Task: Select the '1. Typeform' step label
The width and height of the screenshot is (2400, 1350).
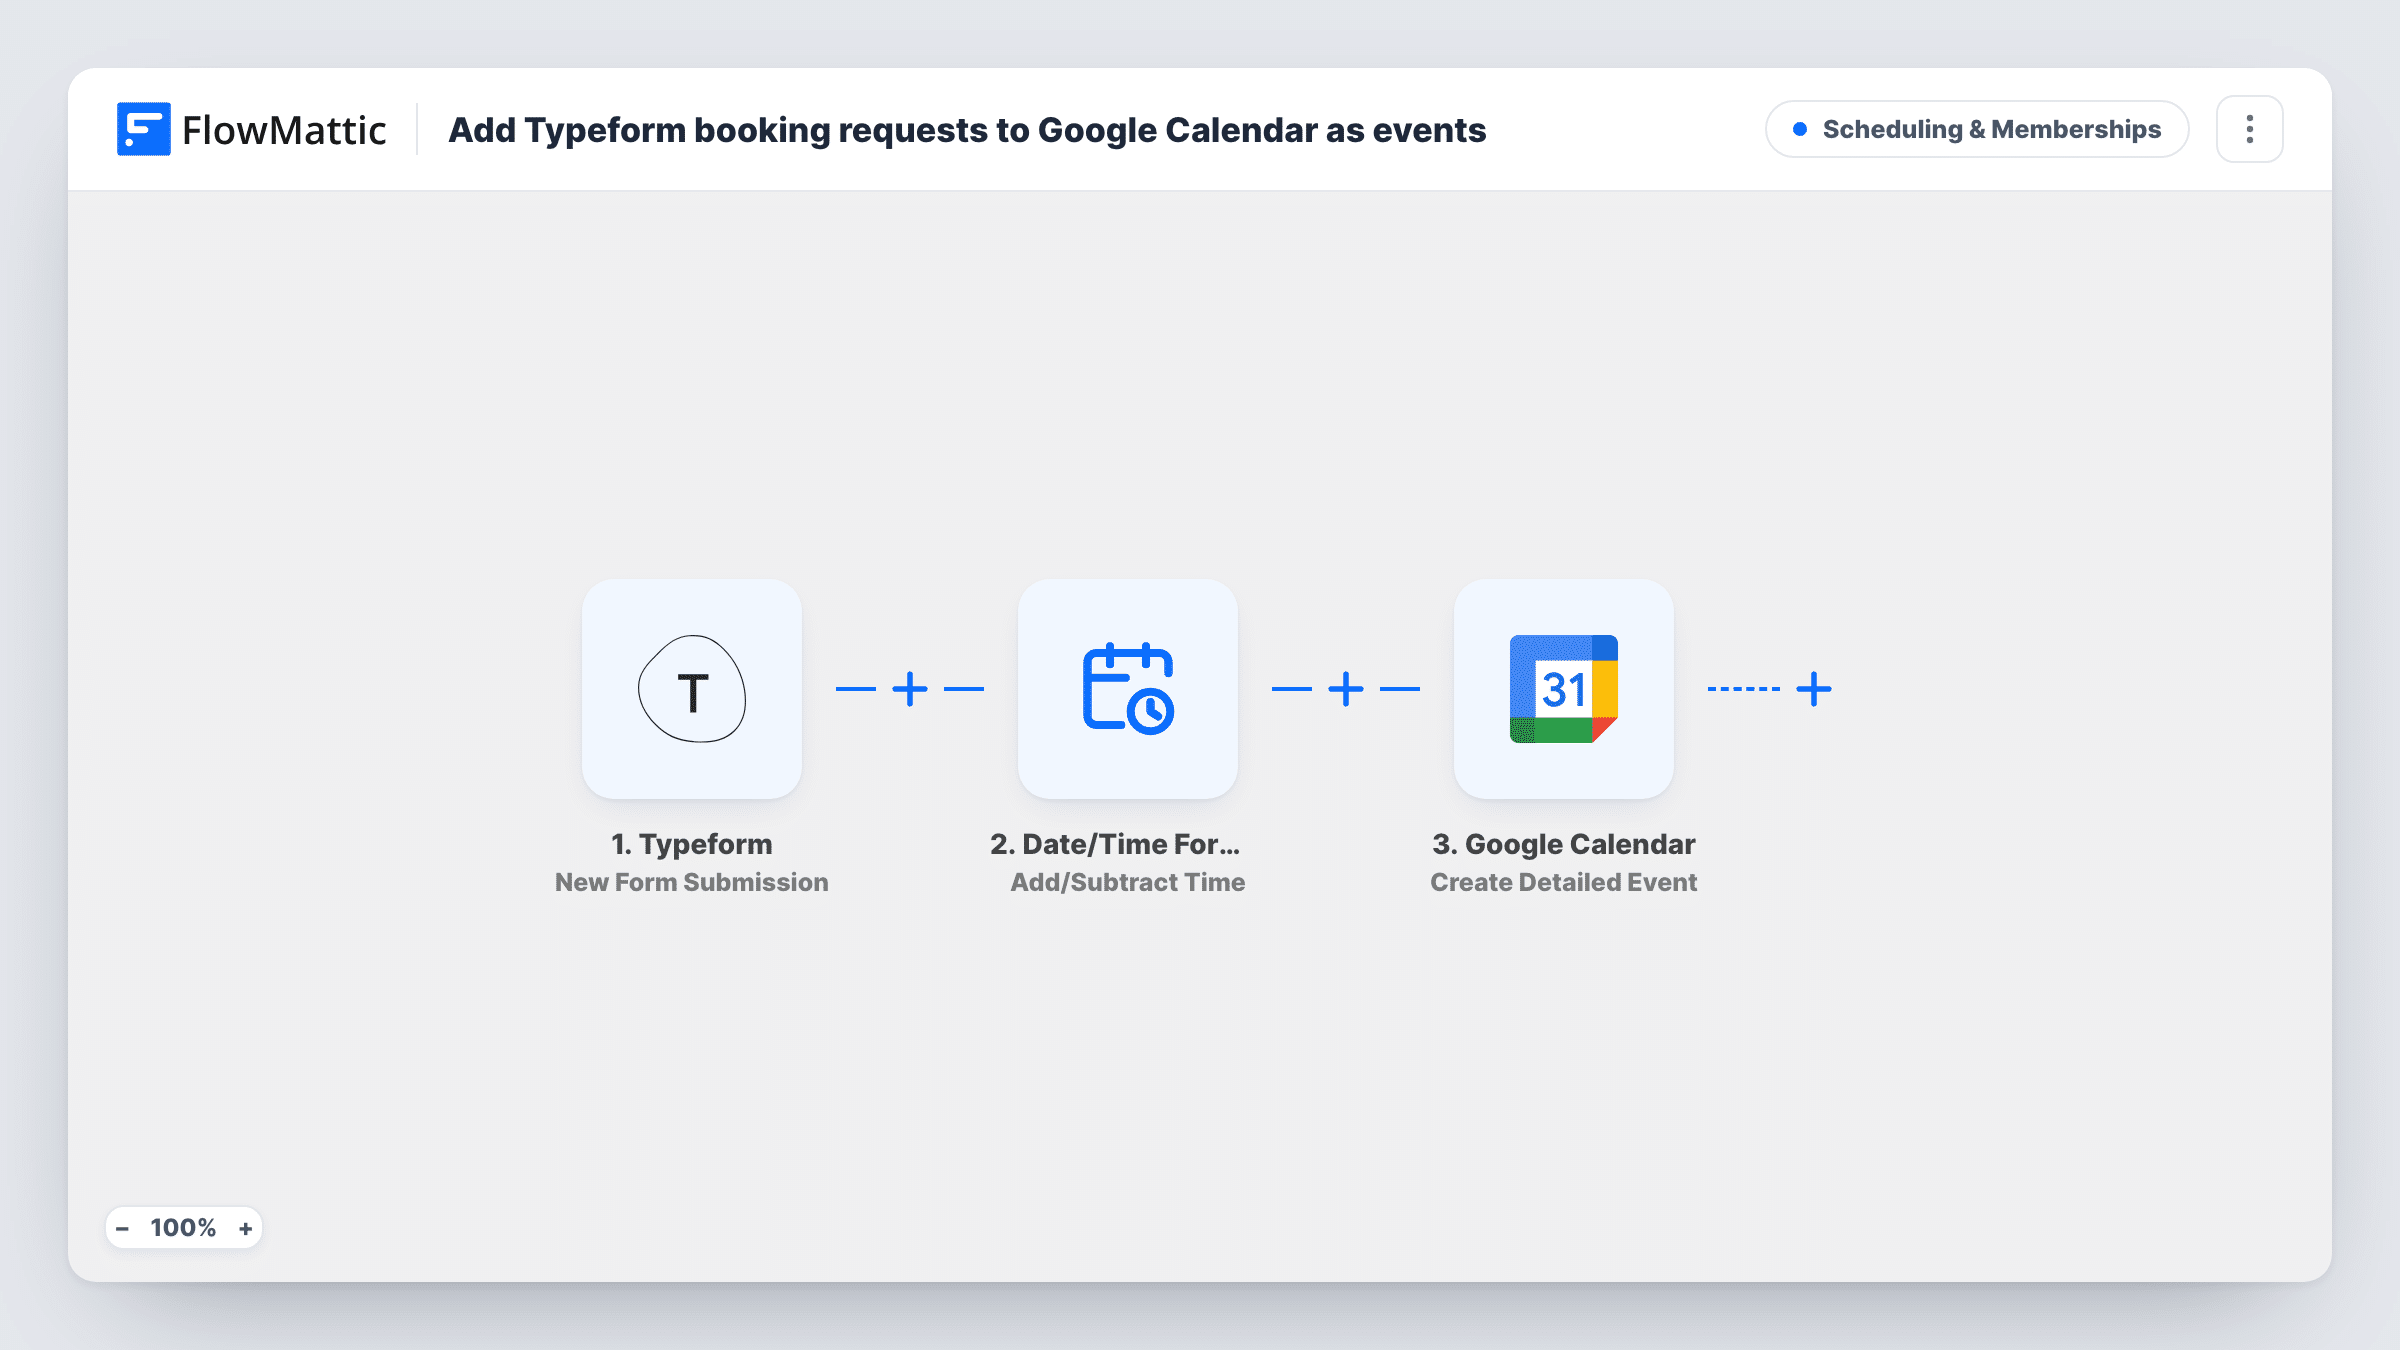Action: point(692,844)
